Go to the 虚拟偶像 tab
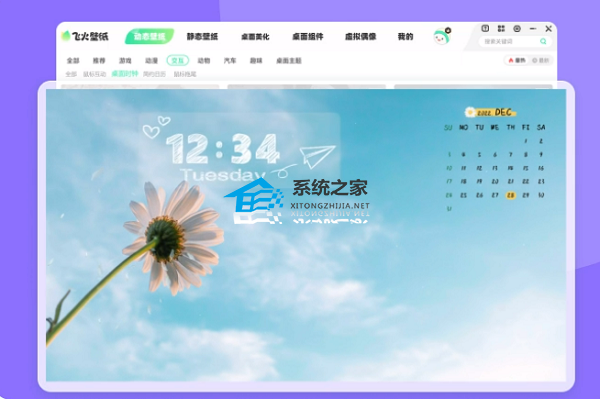 click(360, 37)
